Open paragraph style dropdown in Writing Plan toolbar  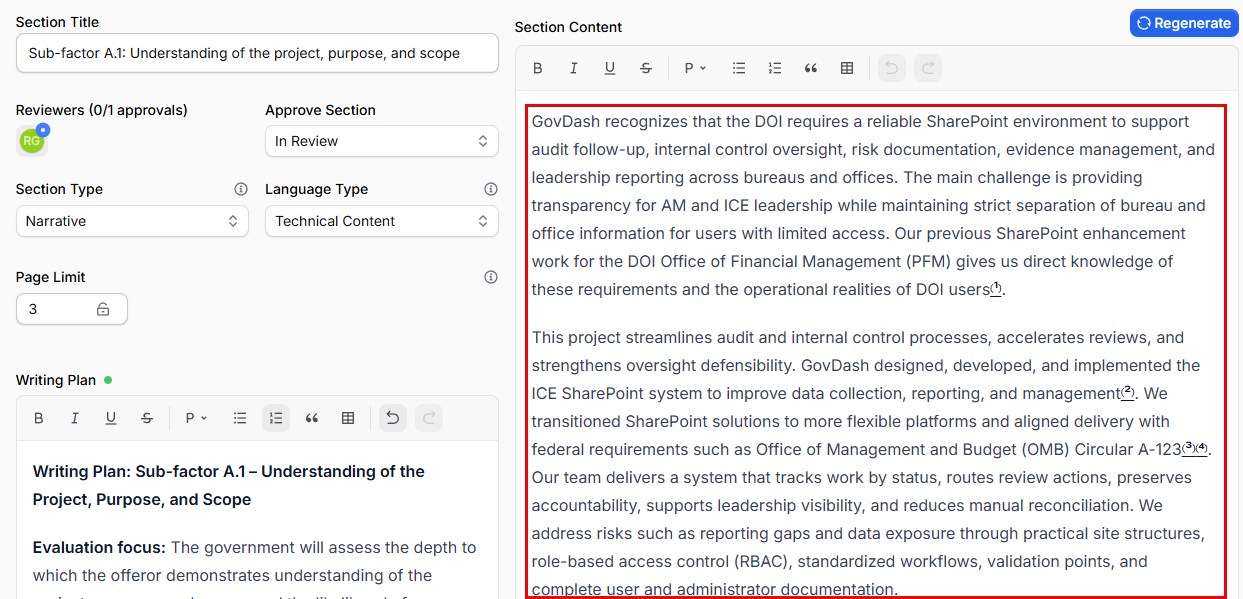(195, 418)
